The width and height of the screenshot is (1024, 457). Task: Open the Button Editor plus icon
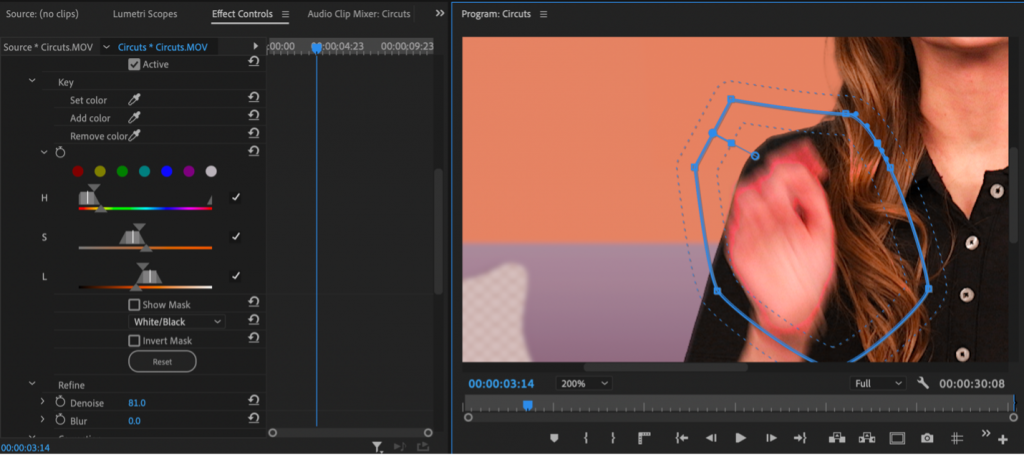tap(1002, 439)
